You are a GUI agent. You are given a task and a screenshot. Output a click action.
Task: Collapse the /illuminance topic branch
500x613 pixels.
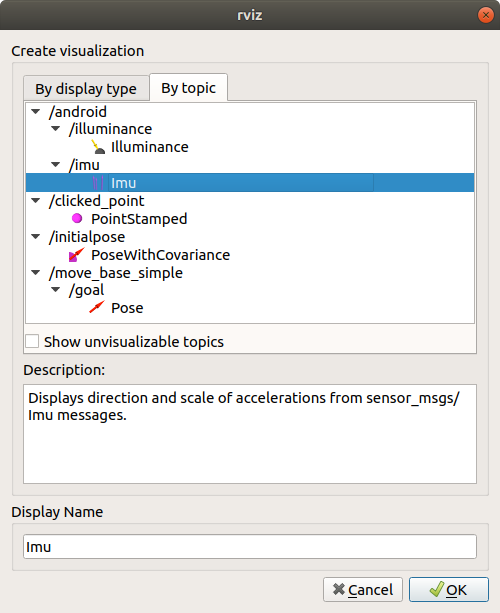click(x=56, y=129)
